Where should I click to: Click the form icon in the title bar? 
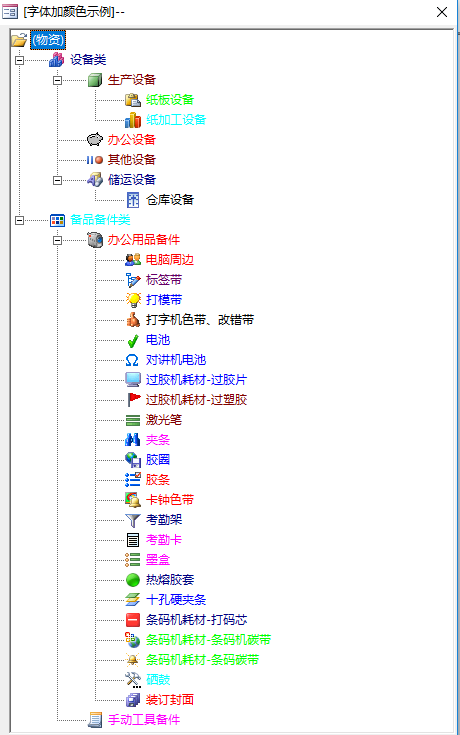[10, 12]
